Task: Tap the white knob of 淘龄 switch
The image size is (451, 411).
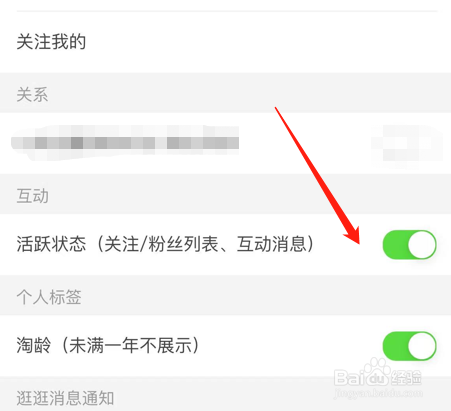Action: pos(422,346)
